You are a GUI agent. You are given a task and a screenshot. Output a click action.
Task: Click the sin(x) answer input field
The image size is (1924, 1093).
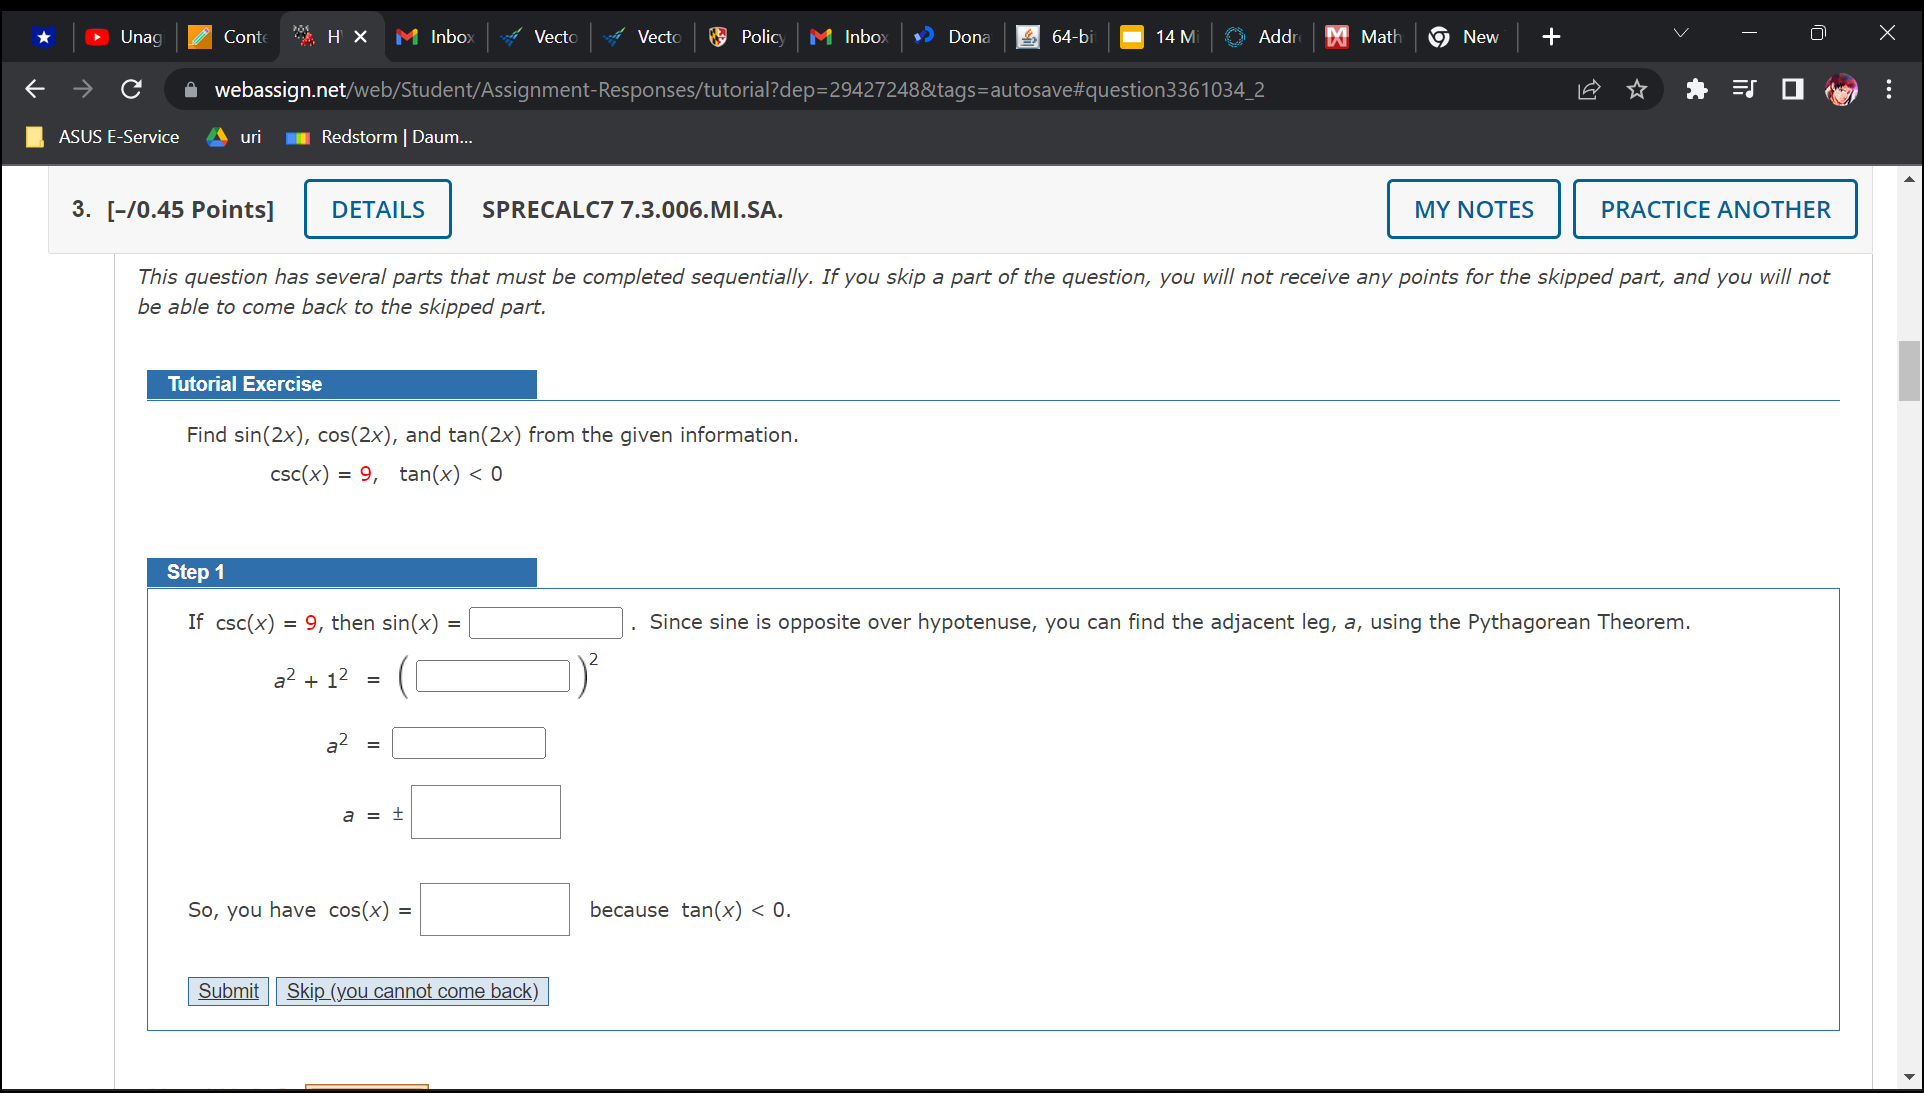(x=546, y=623)
